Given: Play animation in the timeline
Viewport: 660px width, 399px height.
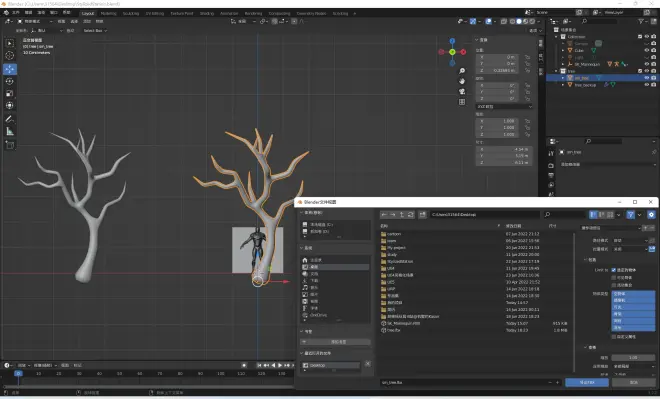Looking at the screenshot, I should 280,365.
